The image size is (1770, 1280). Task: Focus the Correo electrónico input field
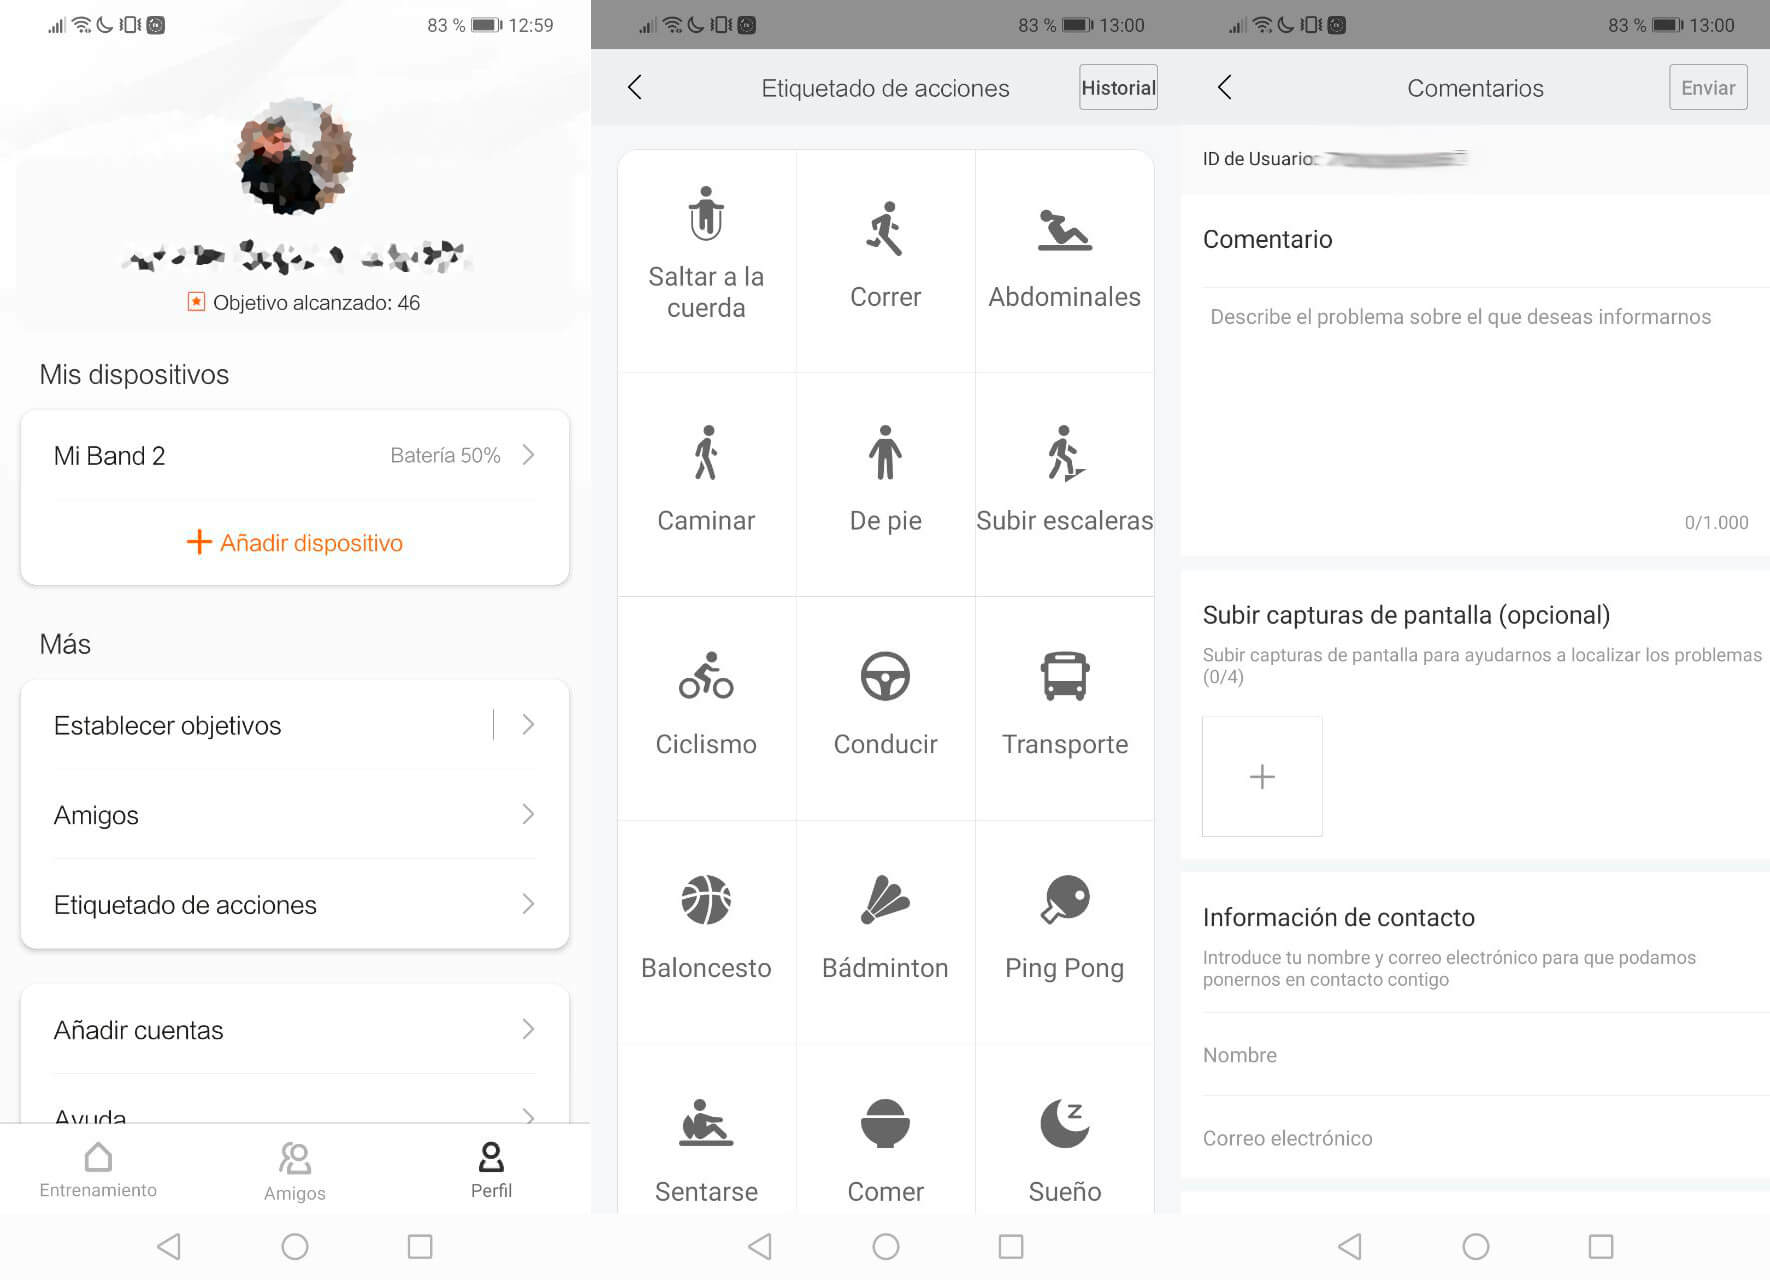(x=1475, y=1138)
